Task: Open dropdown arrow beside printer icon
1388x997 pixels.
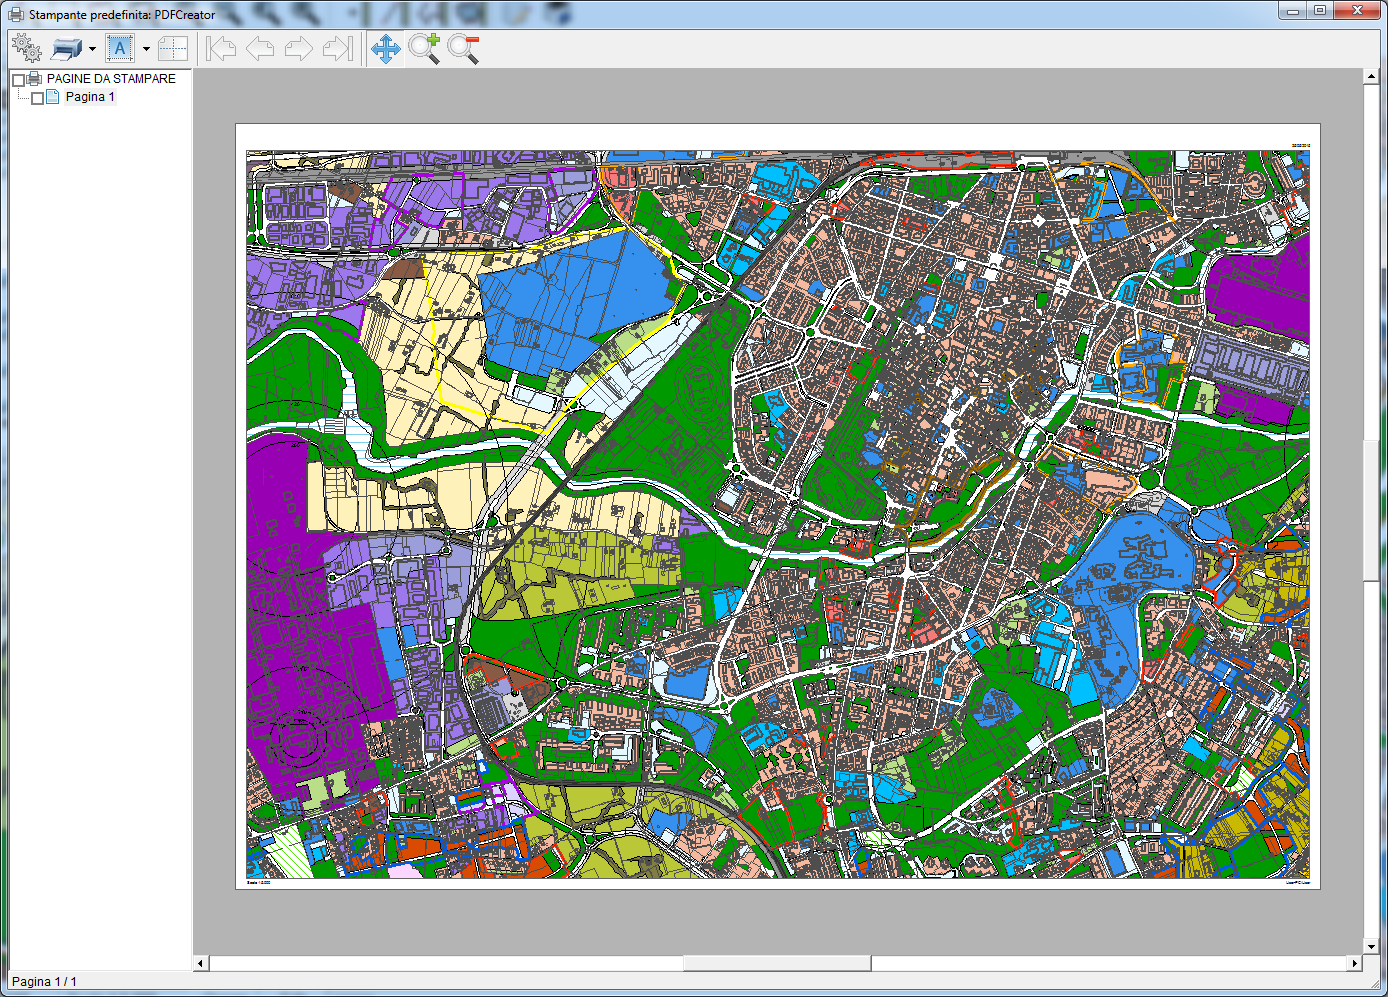Action: tap(92, 48)
